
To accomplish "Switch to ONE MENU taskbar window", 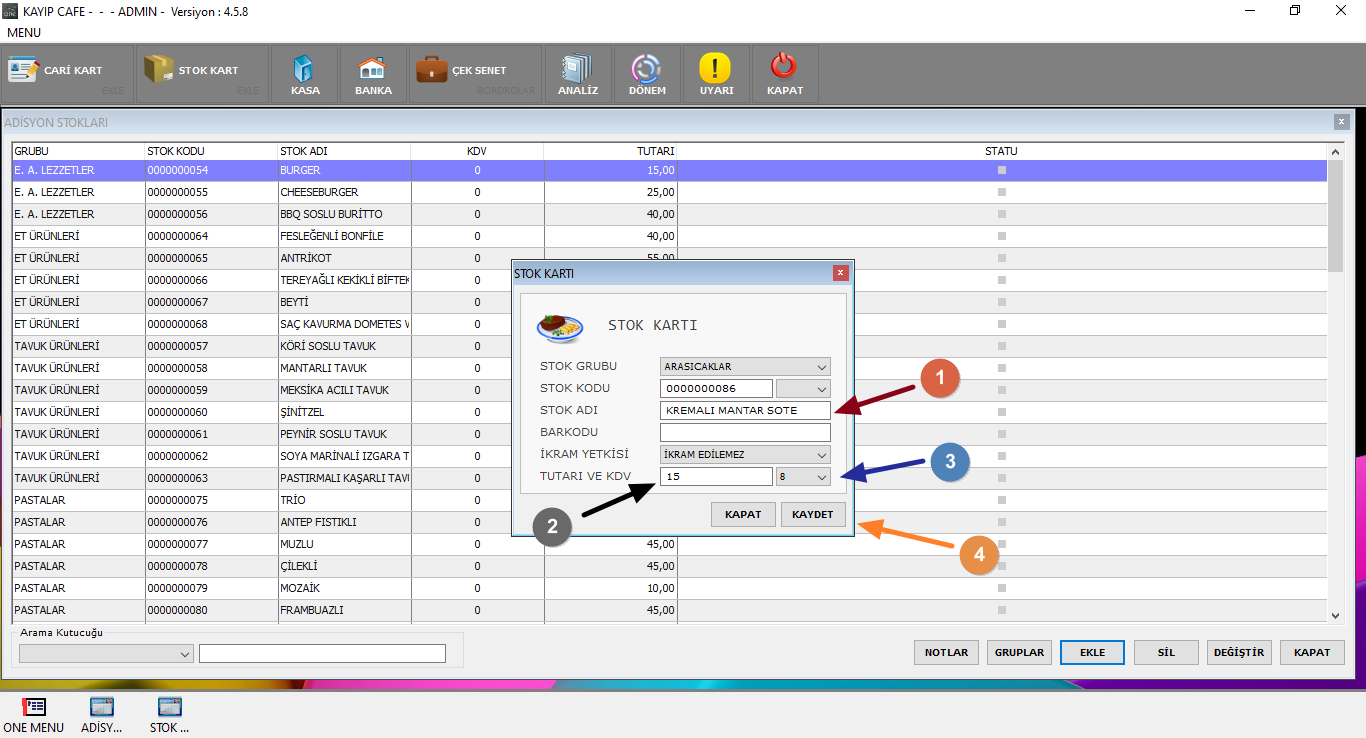I will (x=33, y=714).
